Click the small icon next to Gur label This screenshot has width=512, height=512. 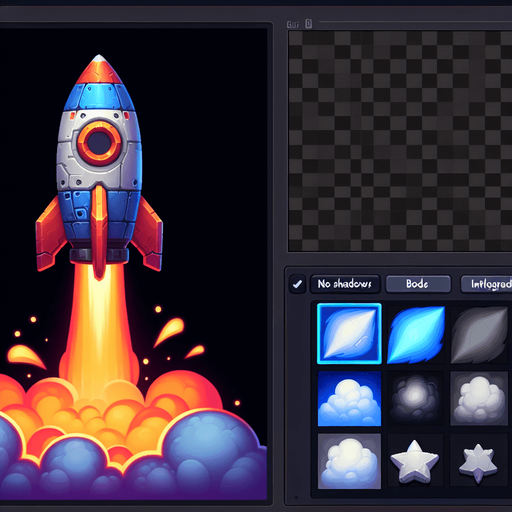(309, 24)
